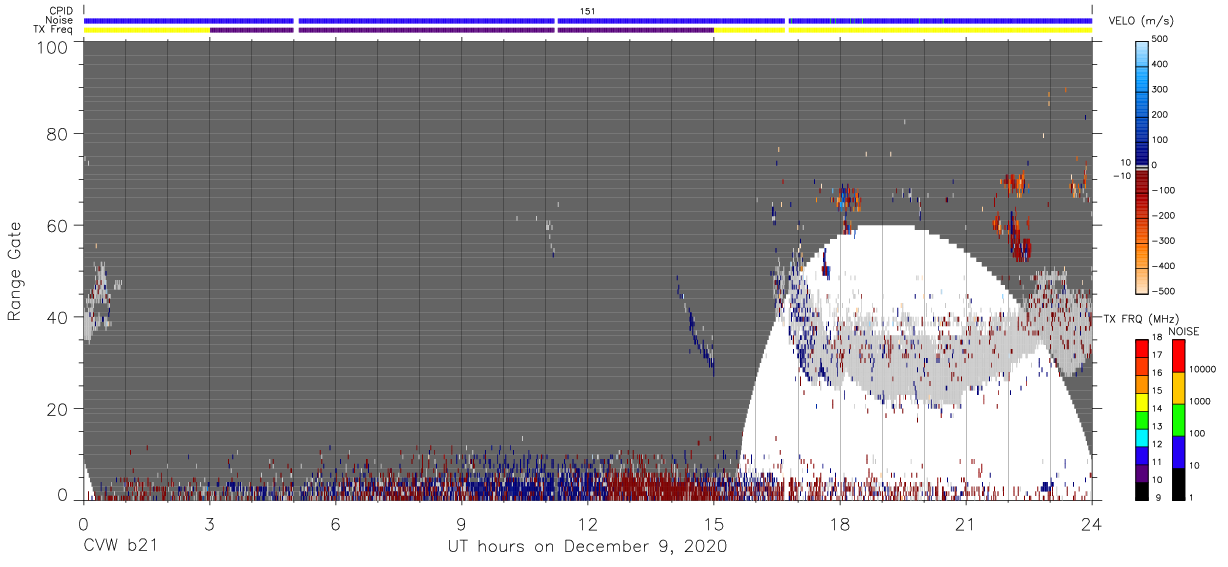Viewport: 1228px width, 567px height.
Task: Click the purple segment of TX FRQ colorbar
Action: [x=1142, y=472]
